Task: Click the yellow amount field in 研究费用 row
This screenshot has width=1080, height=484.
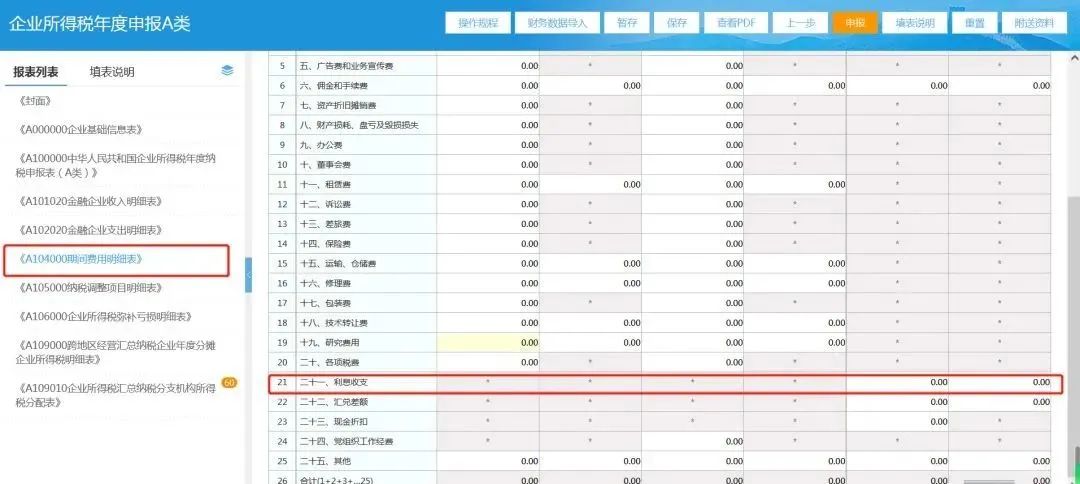Action: pos(488,342)
